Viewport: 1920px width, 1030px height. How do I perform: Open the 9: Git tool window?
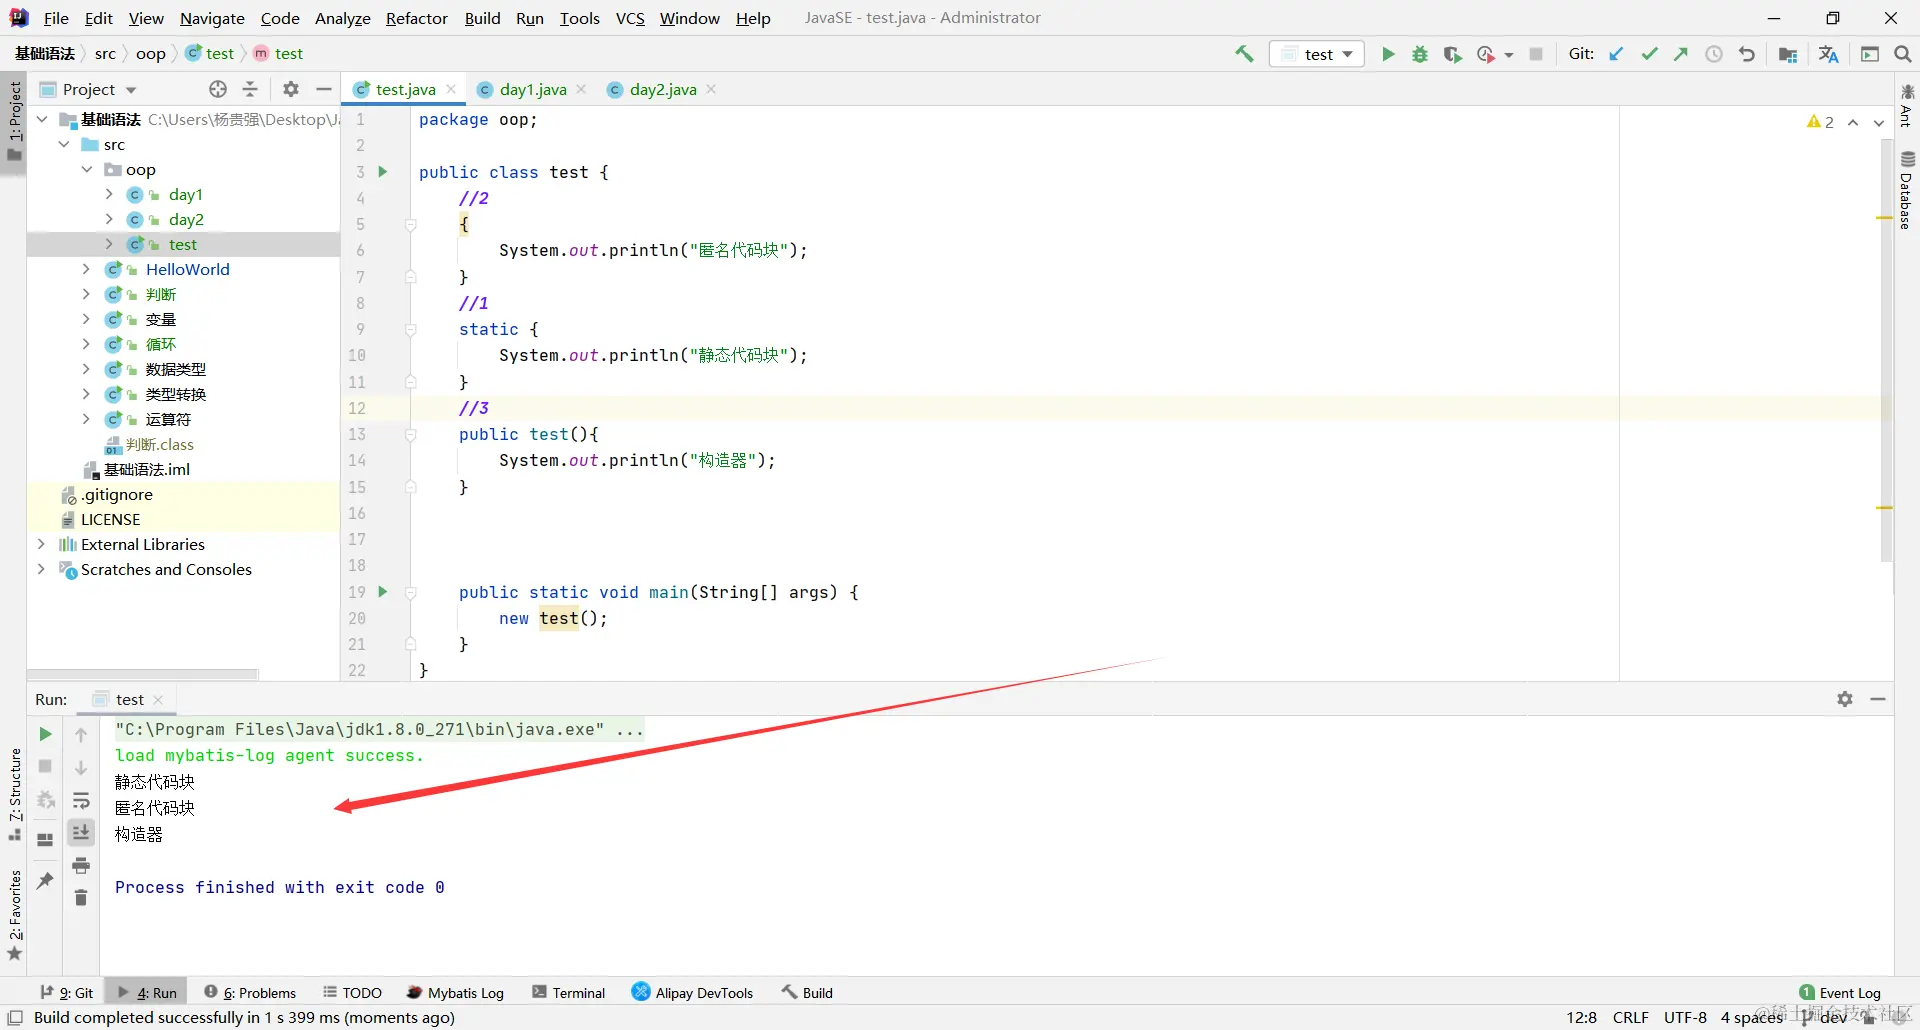coord(67,992)
